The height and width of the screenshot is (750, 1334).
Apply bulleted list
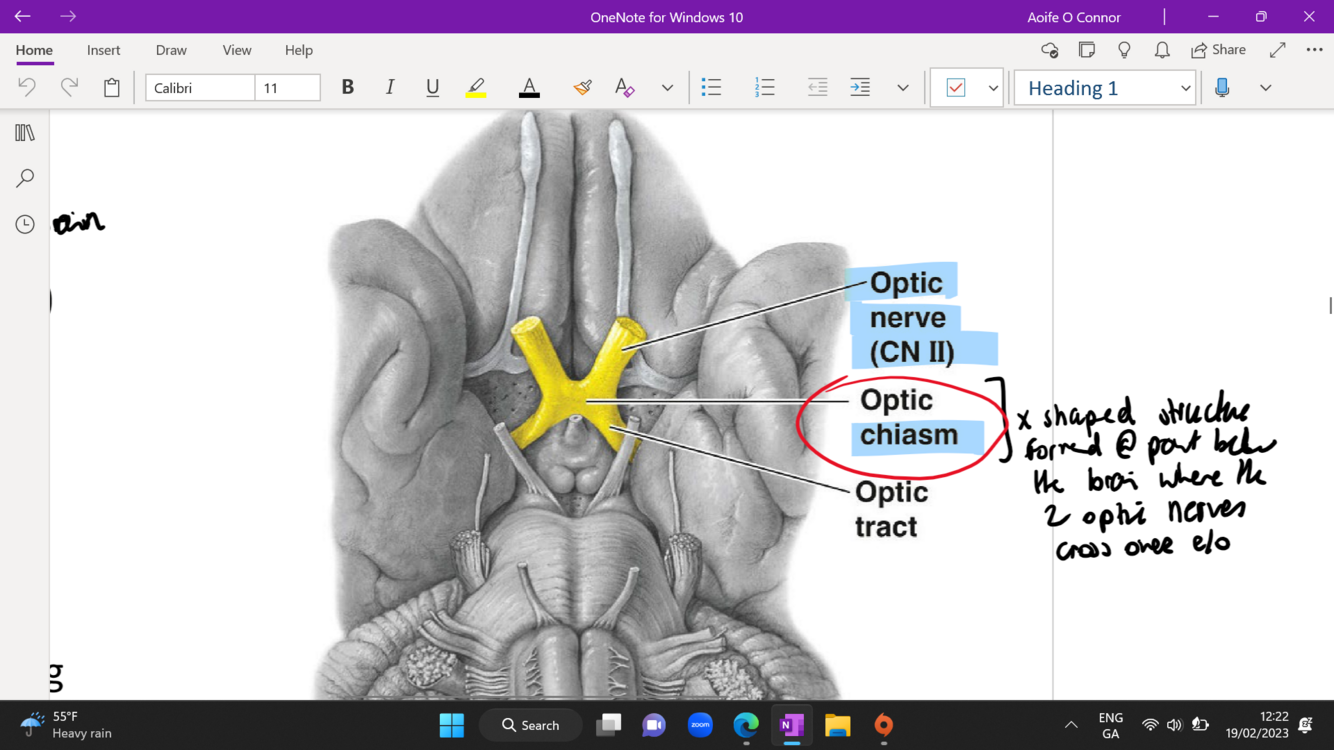(711, 87)
